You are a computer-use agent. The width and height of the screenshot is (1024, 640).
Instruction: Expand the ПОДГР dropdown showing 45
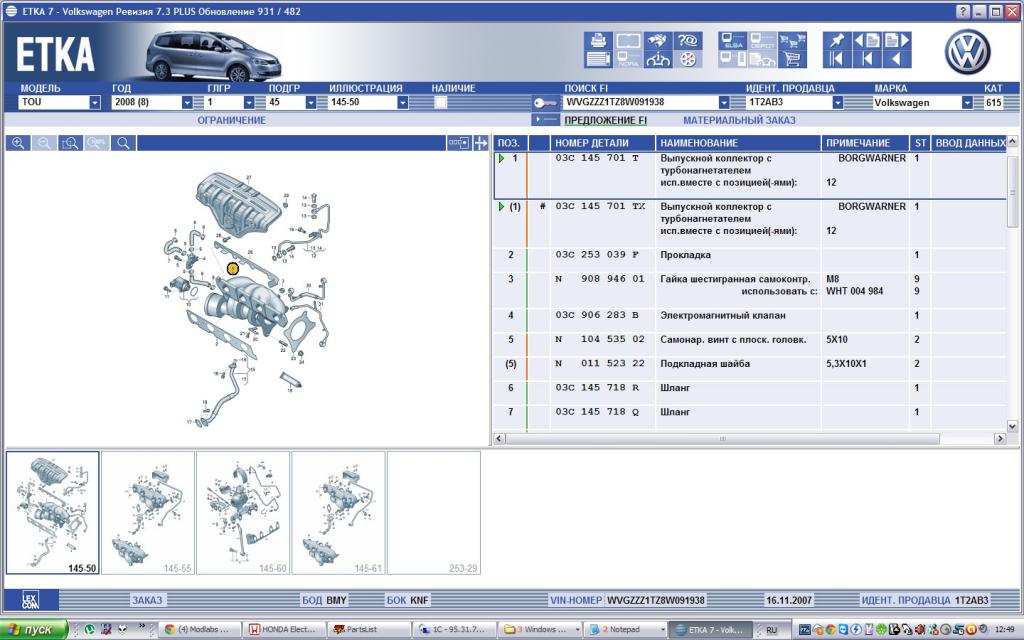(x=311, y=103)
